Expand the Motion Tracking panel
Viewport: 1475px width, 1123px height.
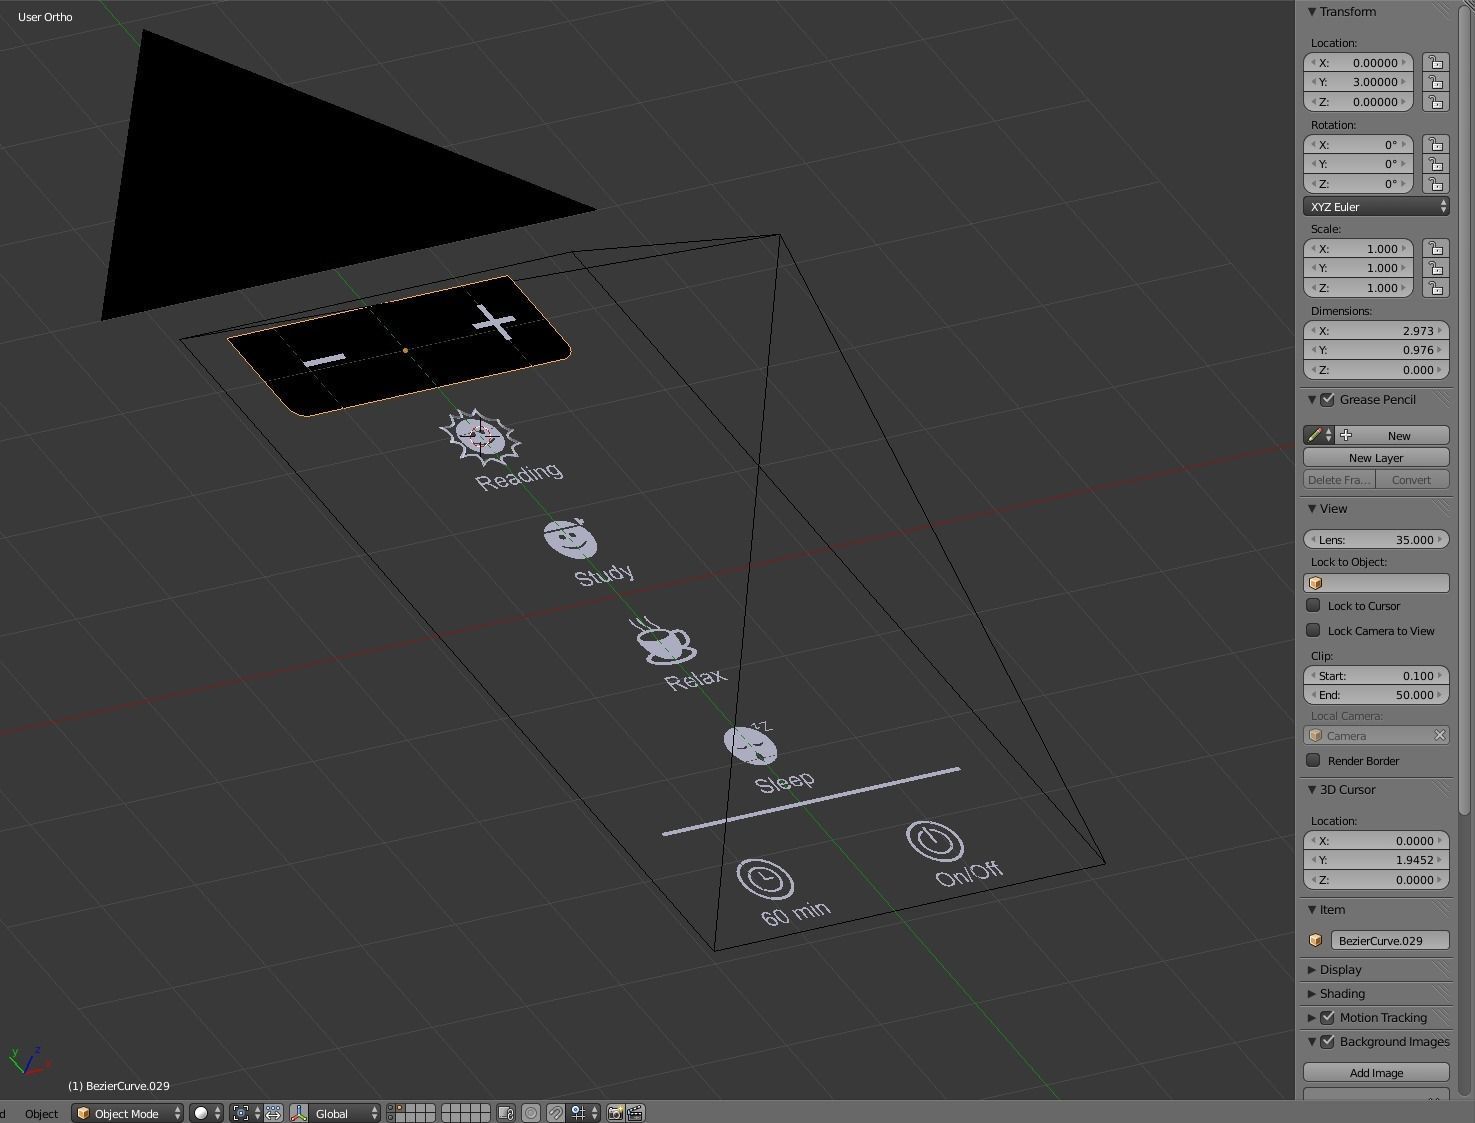click(x=1312, y=1018)
